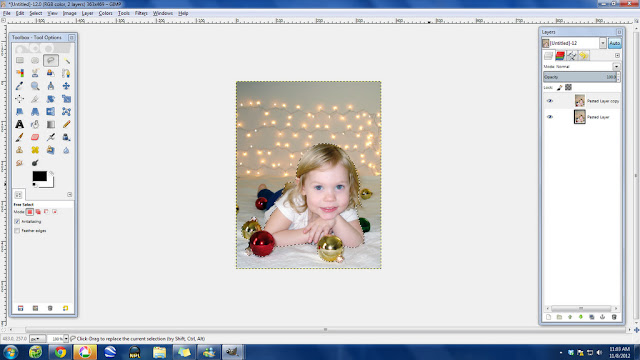
Task: Hide the Pasted Layer copy layer
Action: coord(549,101)
